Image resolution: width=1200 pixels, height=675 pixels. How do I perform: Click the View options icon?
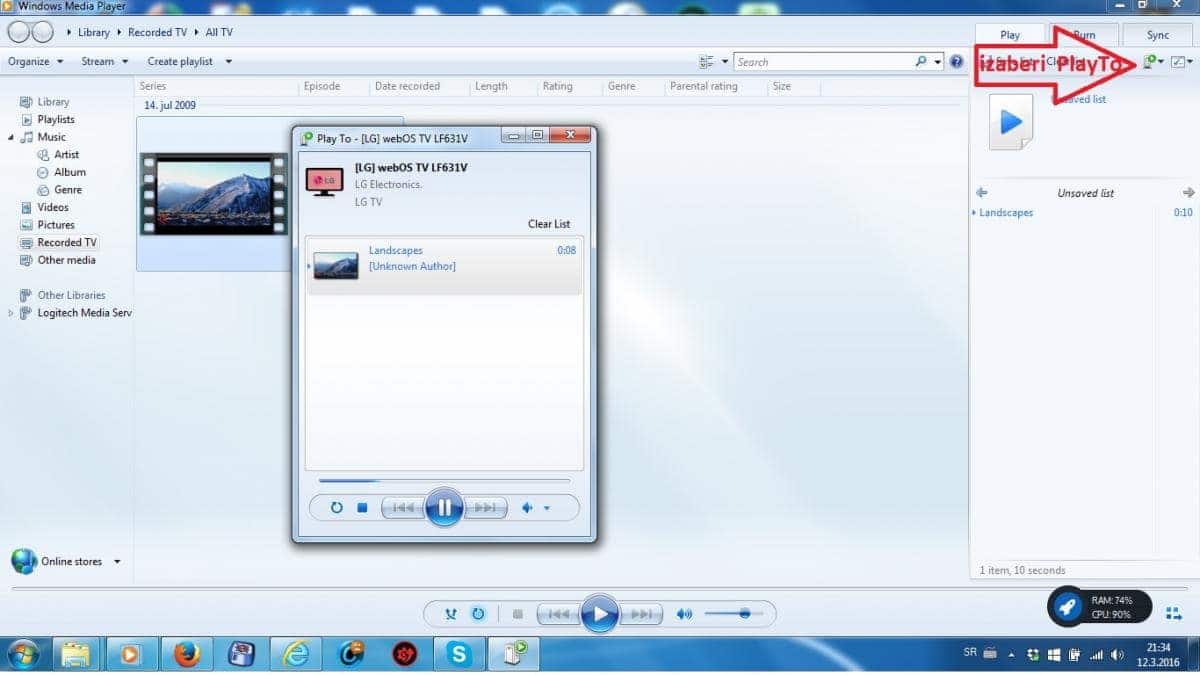tap(708, 62)
